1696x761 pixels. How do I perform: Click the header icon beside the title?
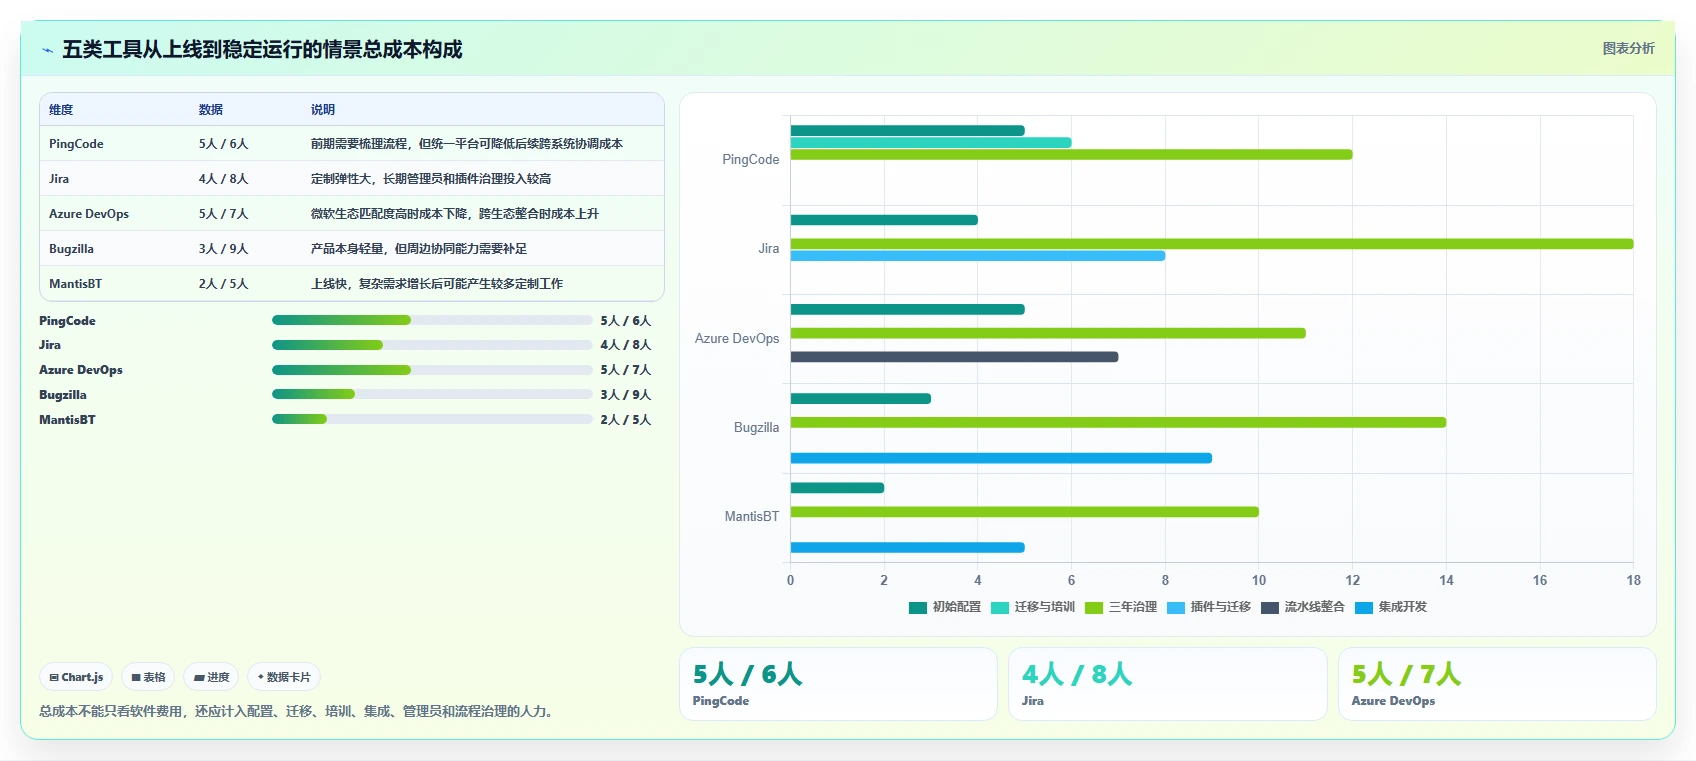click(x=47, y=50)
